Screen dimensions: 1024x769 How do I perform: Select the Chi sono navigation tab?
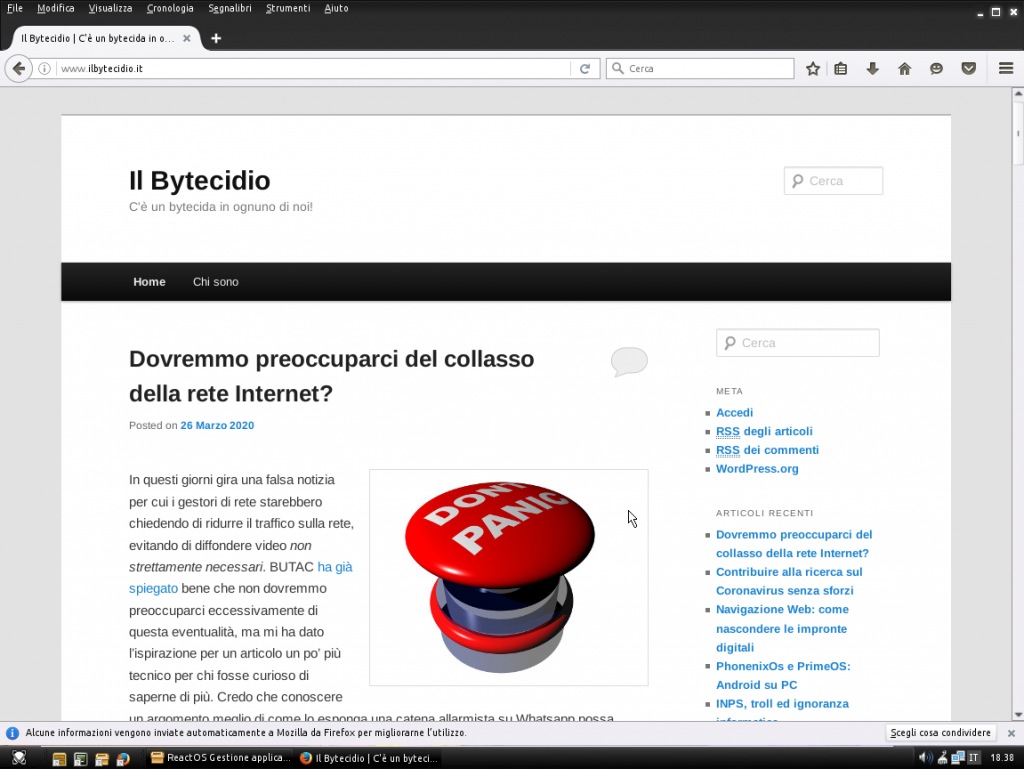coord(216,282)
